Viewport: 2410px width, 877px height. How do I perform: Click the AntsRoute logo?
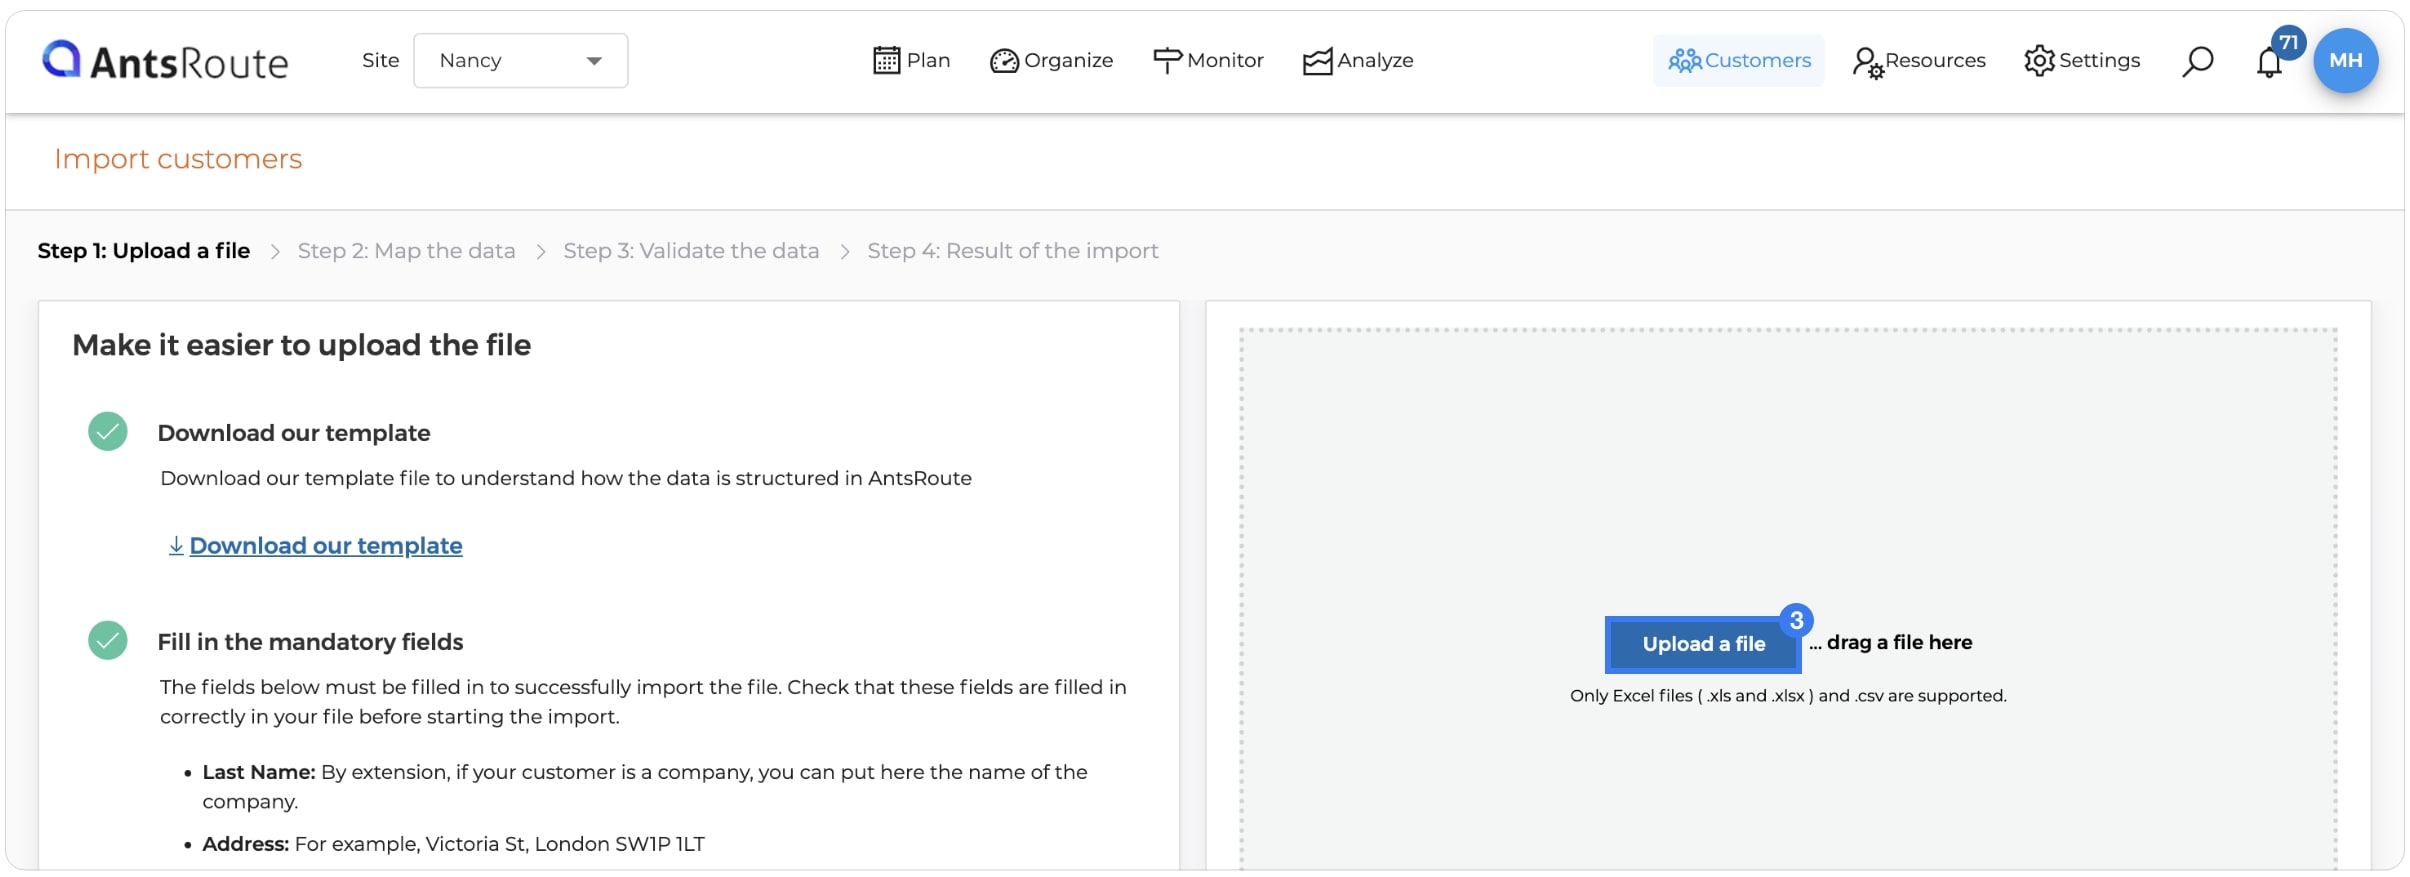coord(165,61)
